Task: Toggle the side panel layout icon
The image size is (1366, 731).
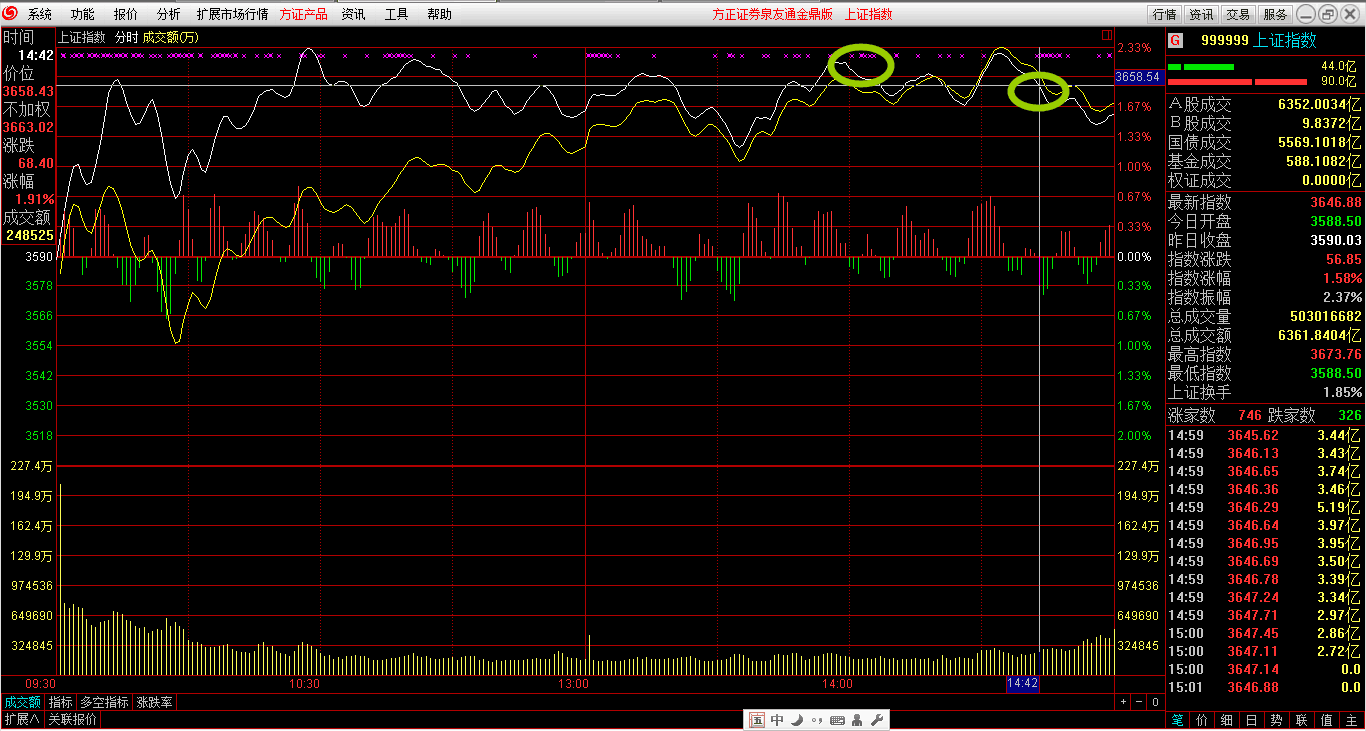Action: pos(1106,36)
